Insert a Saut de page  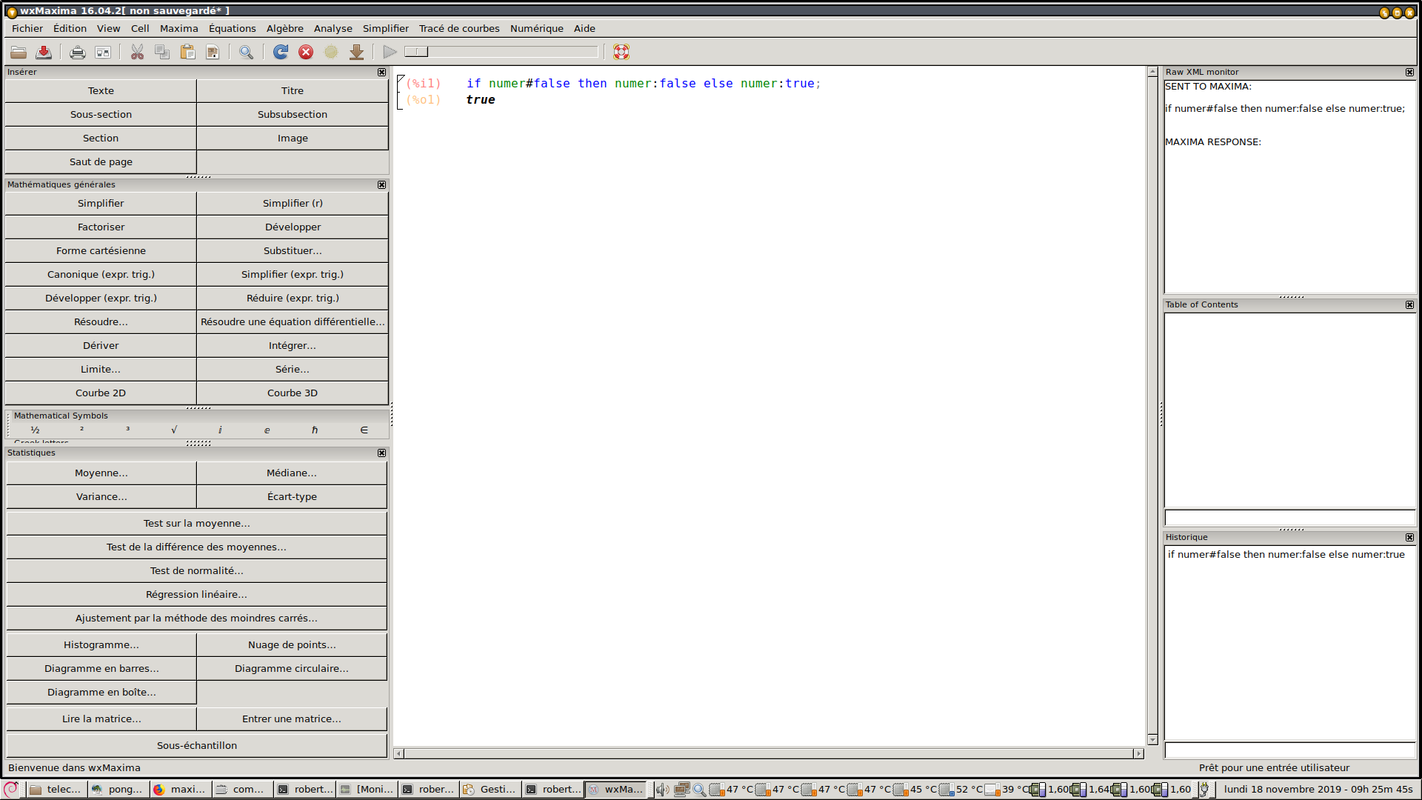pyautogui.click(x=101, y=162)
